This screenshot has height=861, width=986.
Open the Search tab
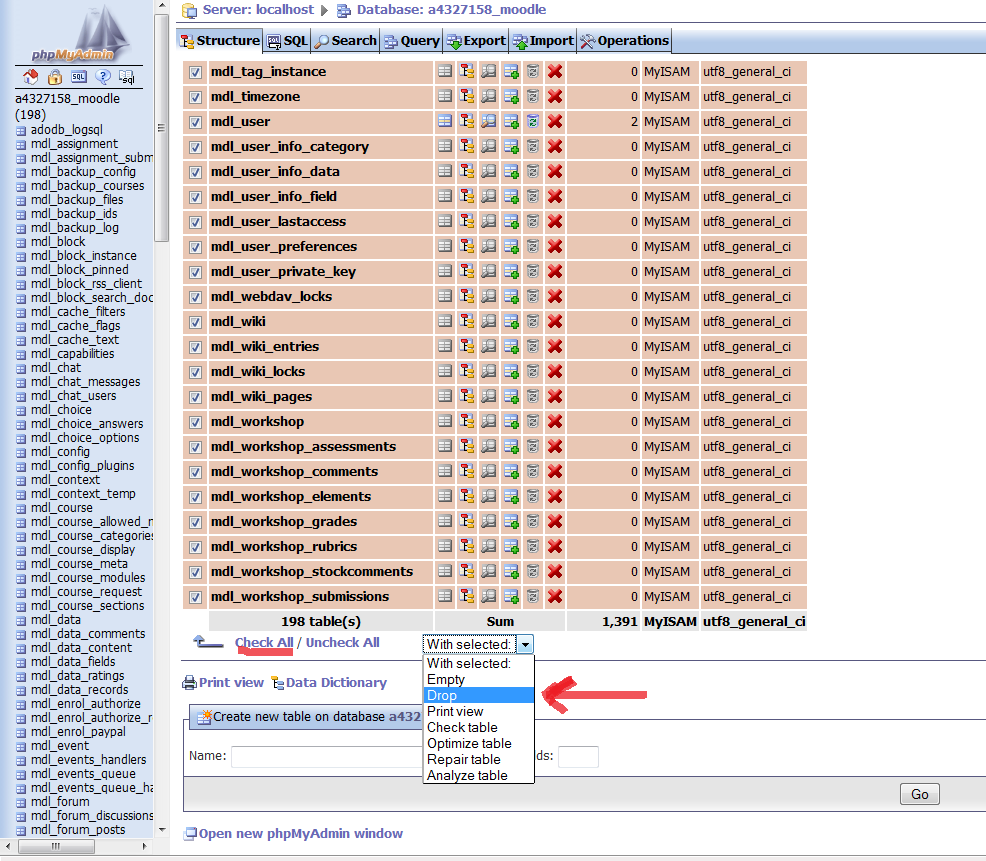point(345,41)
